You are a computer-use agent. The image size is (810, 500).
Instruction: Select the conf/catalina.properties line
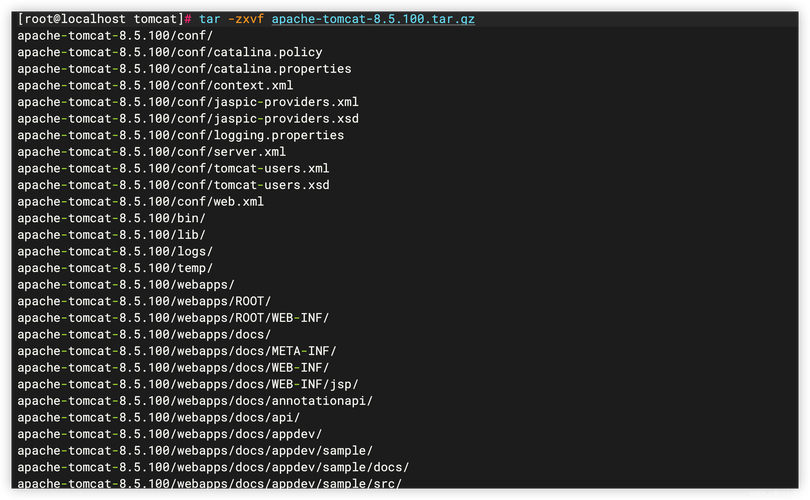coord(184,69)
